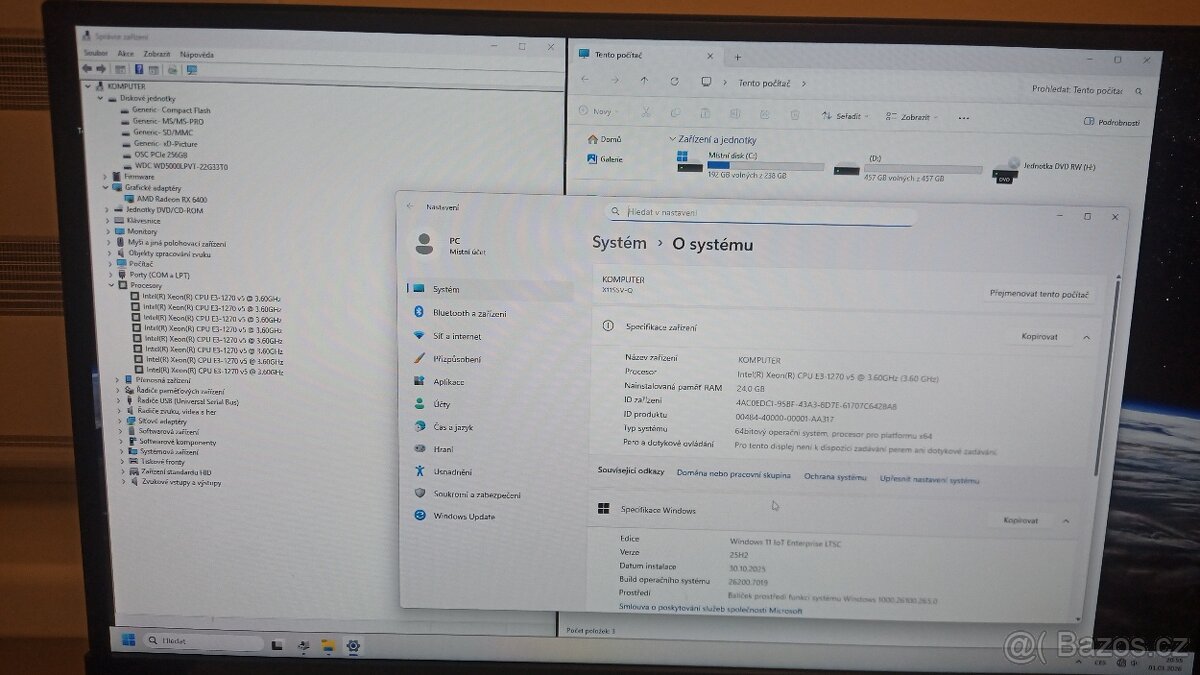Open the Akce menu in Device Manager

[x=125, y=53]
